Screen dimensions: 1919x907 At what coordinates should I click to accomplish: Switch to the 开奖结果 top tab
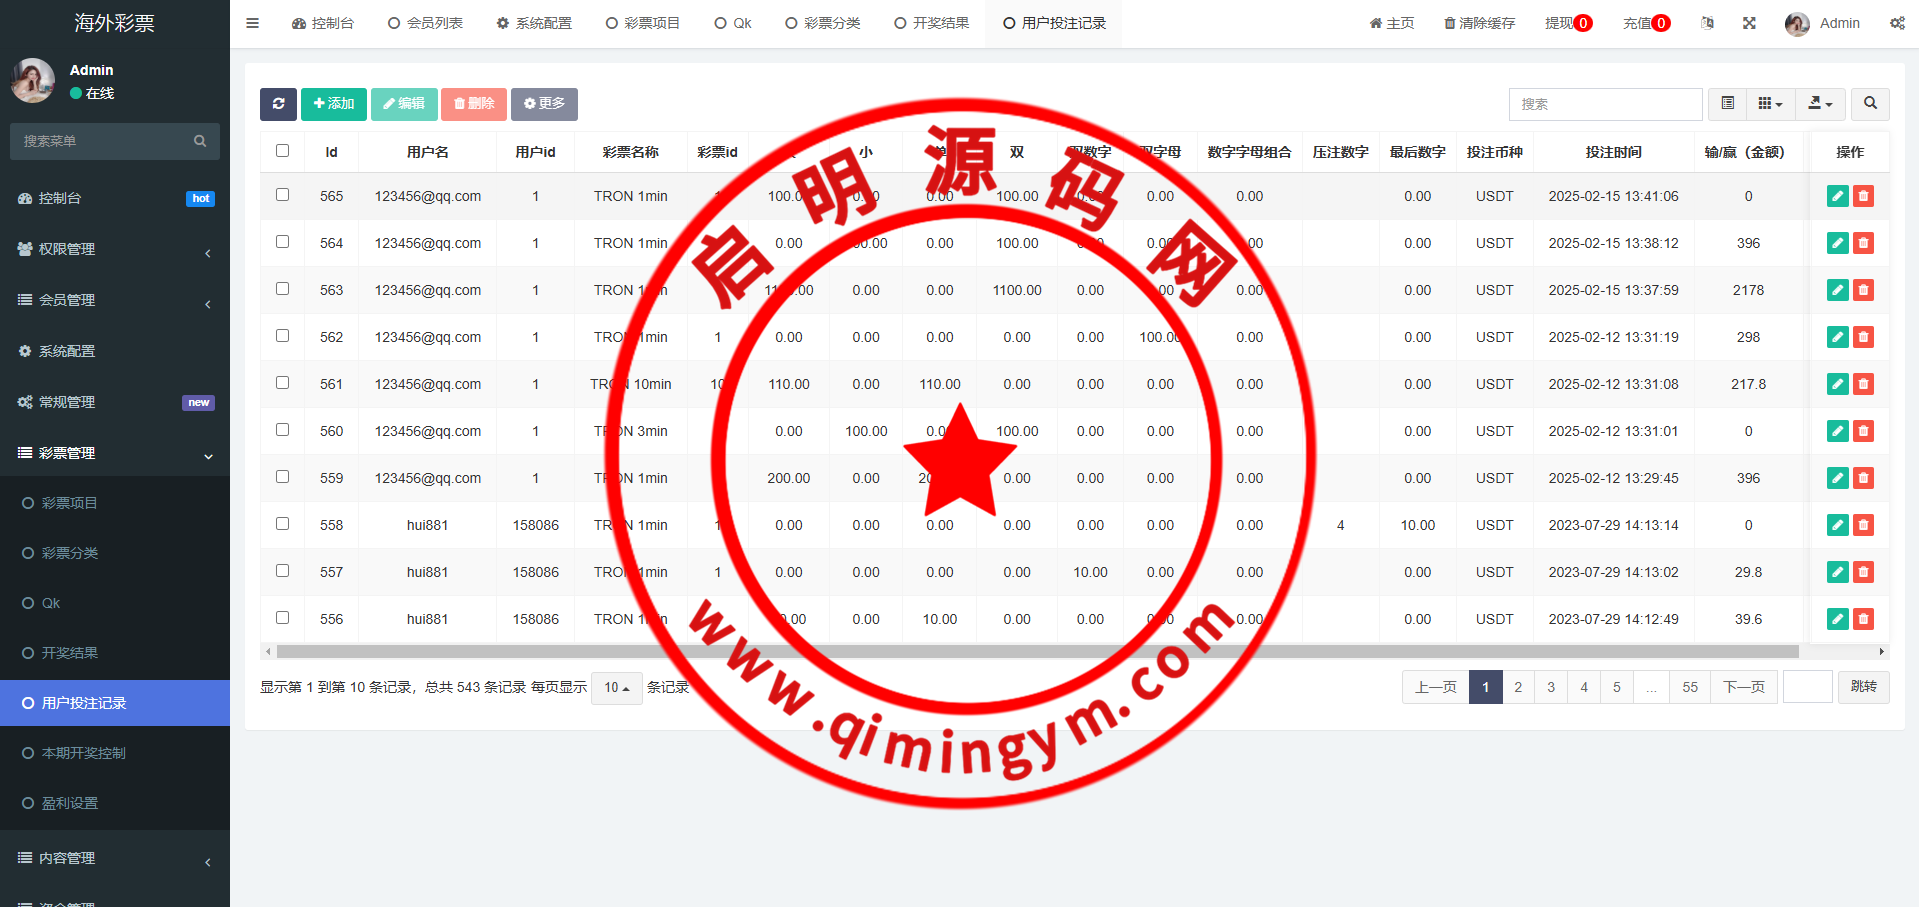931,23
